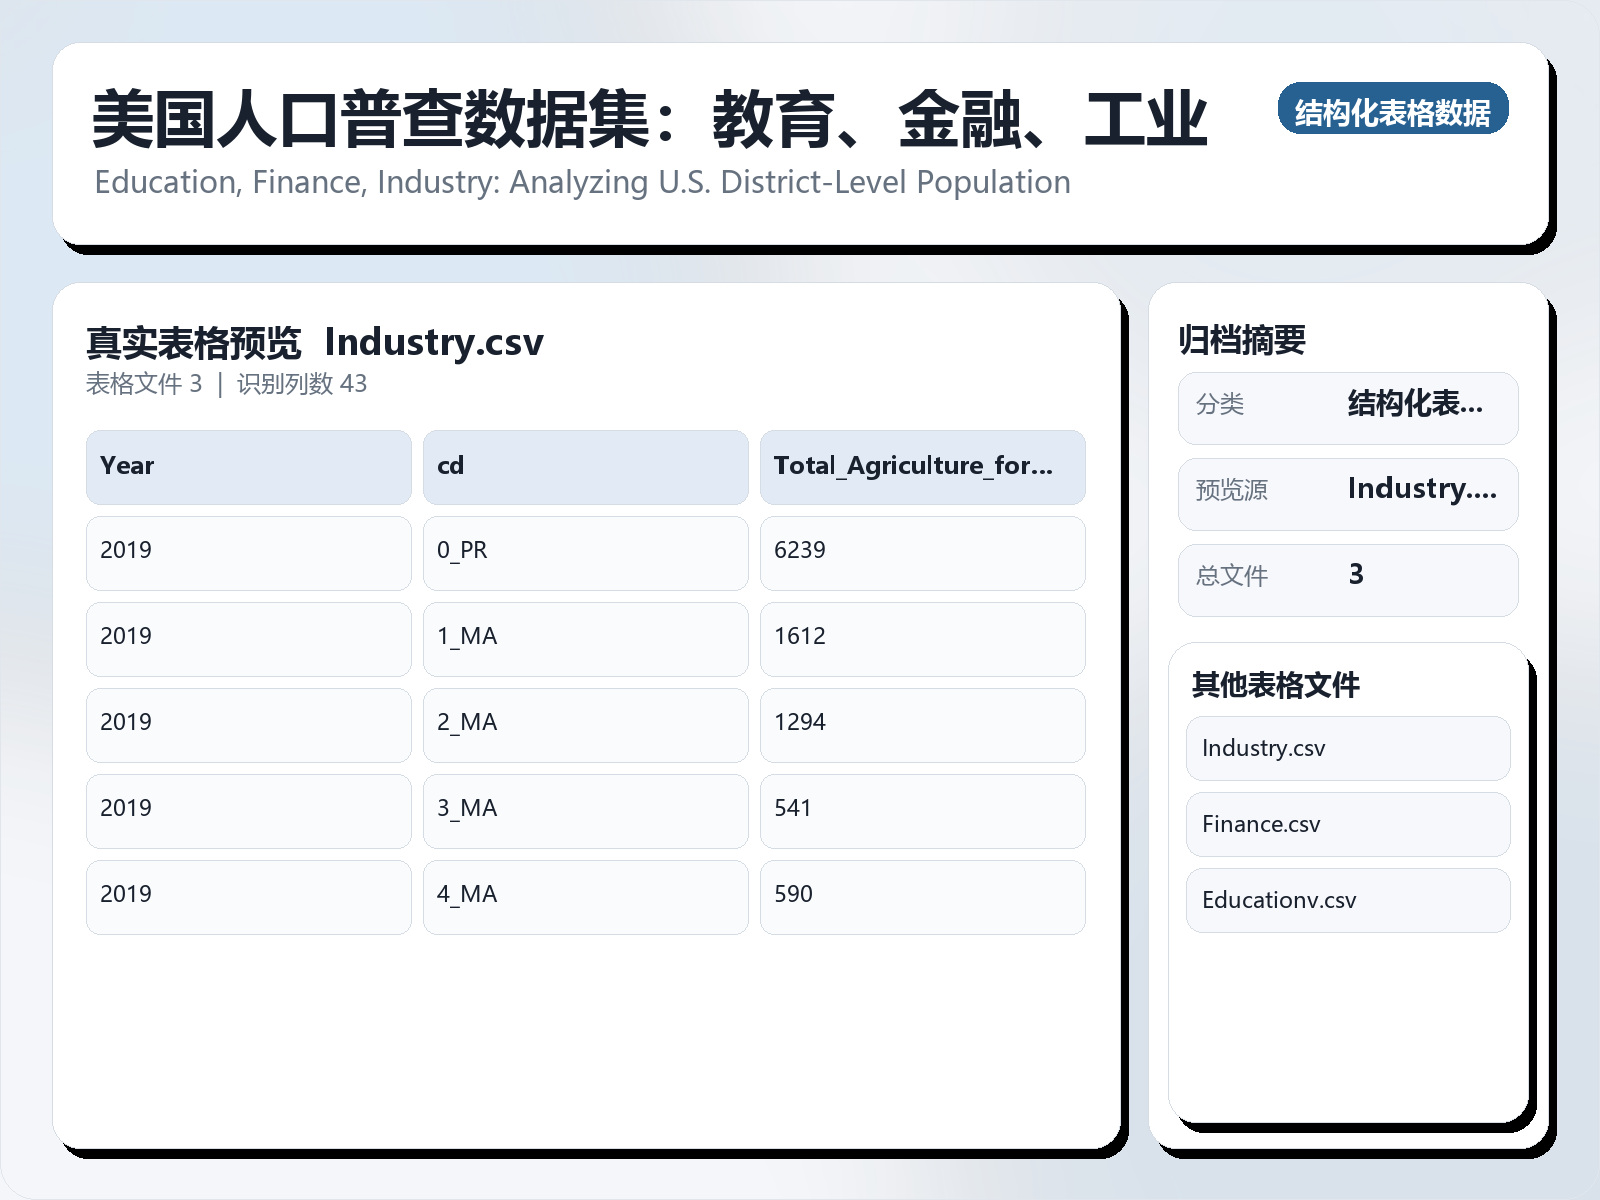Select the cell containing 6239
This screenshot has height=1200, width=1600.
tap(922, 552)
